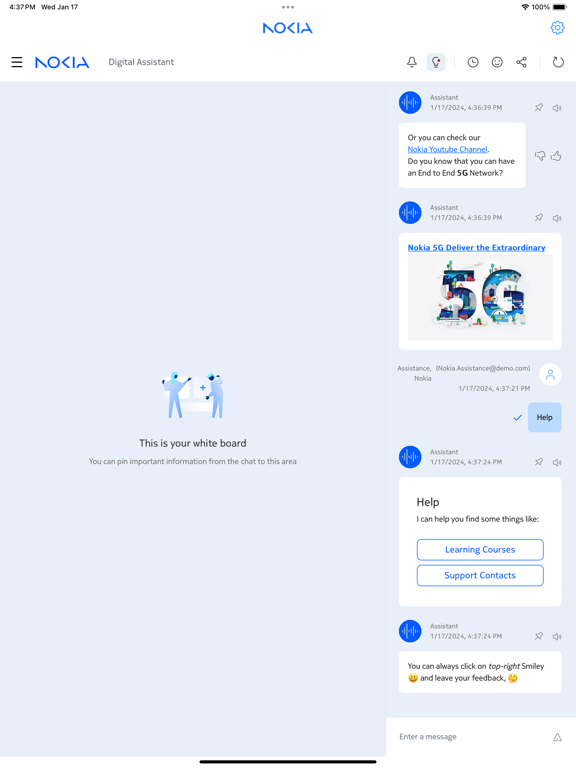Play audio for the Help message
Image resolution: width=576 pixels, height=768 pixels.
(x=557, y=462)
